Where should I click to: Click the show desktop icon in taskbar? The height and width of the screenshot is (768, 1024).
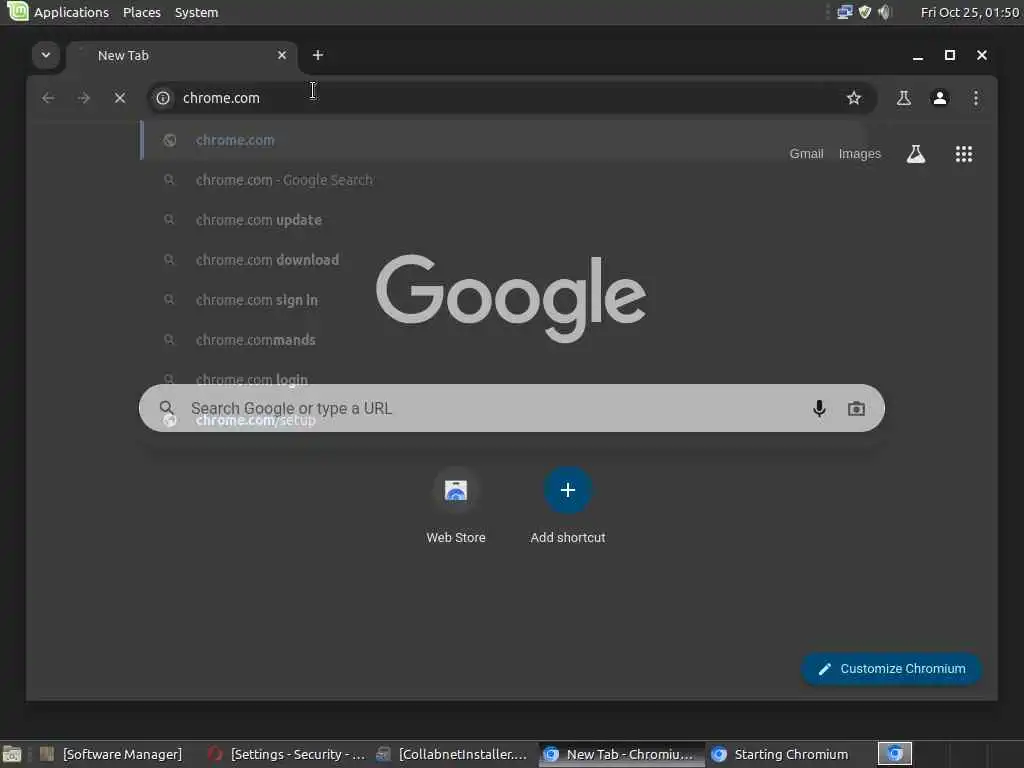pos(12,754)
